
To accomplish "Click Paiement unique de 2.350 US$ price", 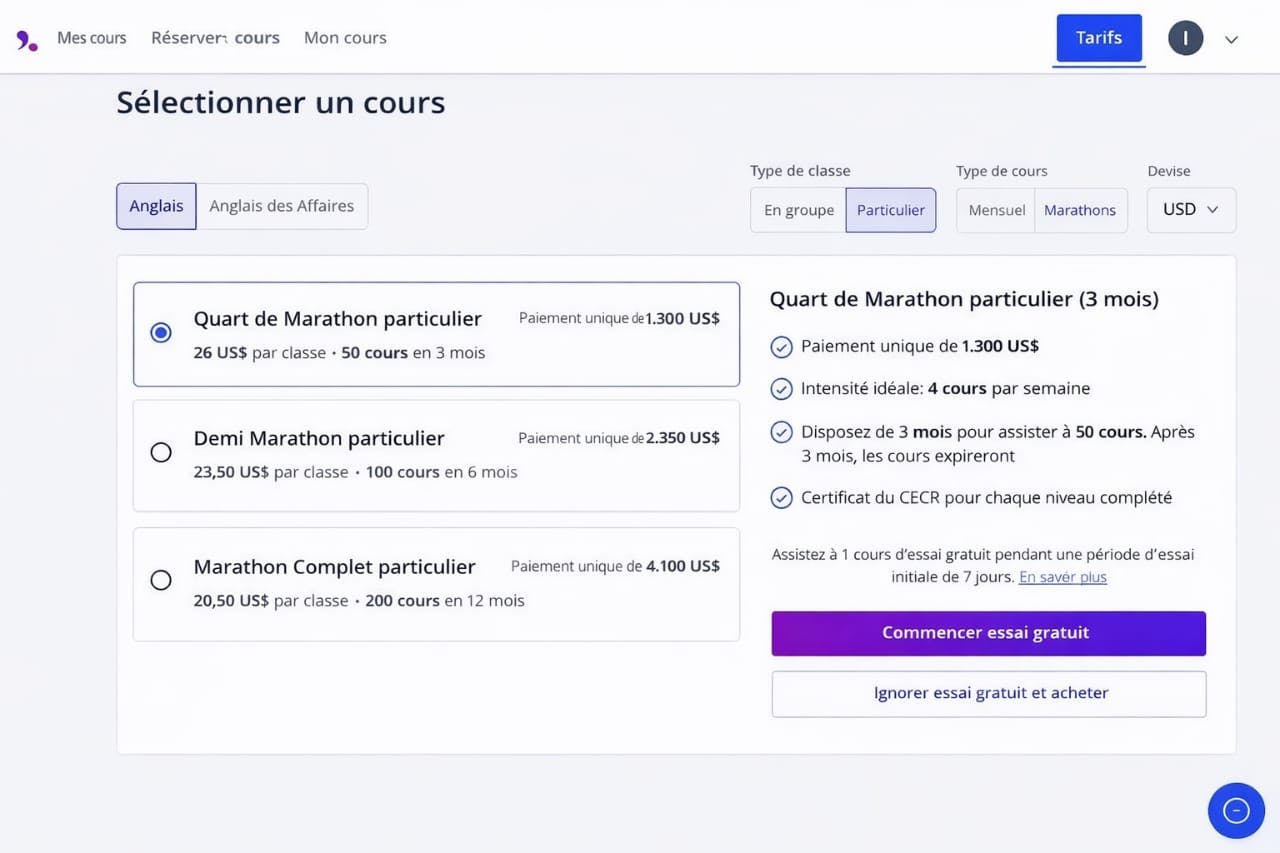I will pyautogui.click(x=619, y=438).
